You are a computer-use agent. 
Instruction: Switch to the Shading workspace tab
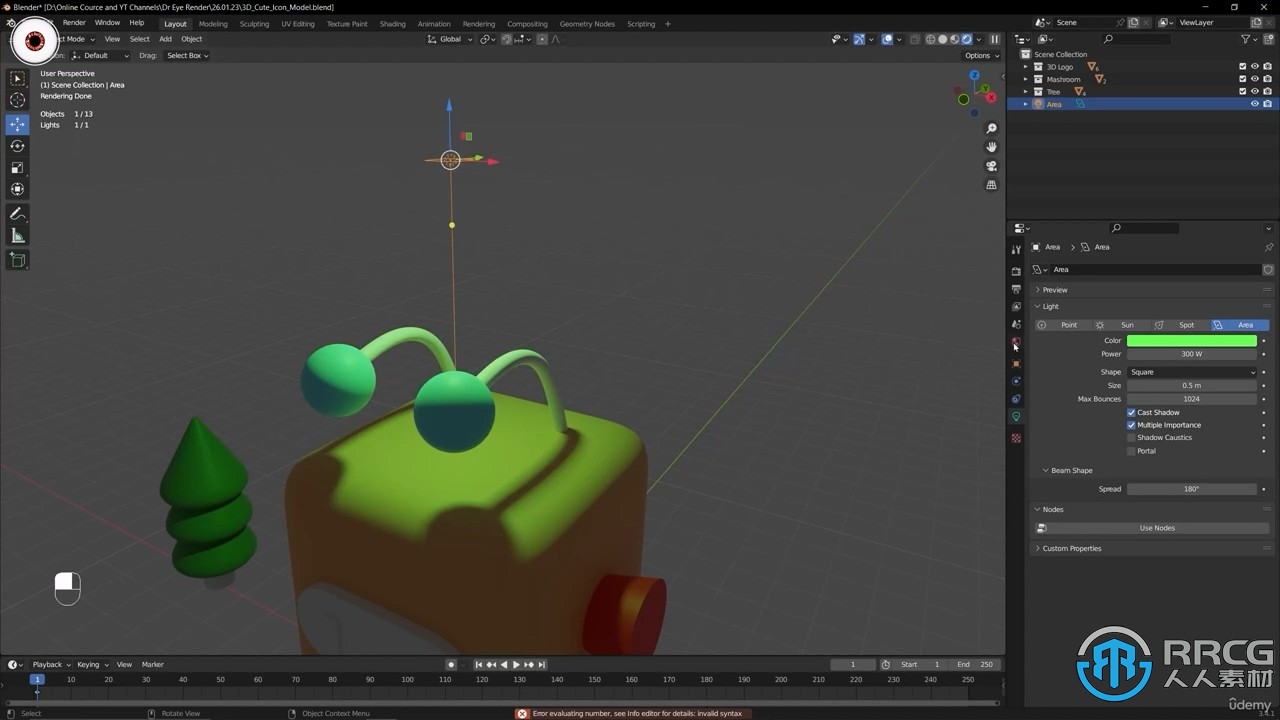click(x=392, y=24)
